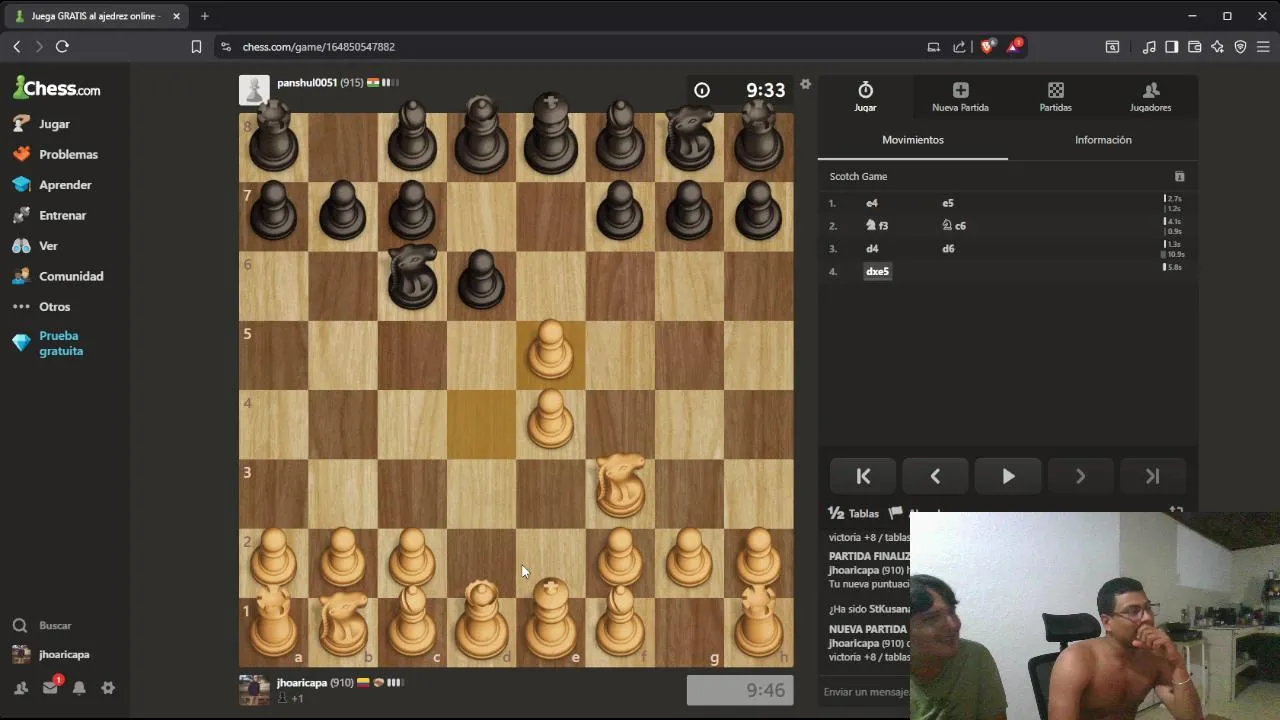
Task: Toggle browser sidebar panel icon
Action: coord(1172,47)
